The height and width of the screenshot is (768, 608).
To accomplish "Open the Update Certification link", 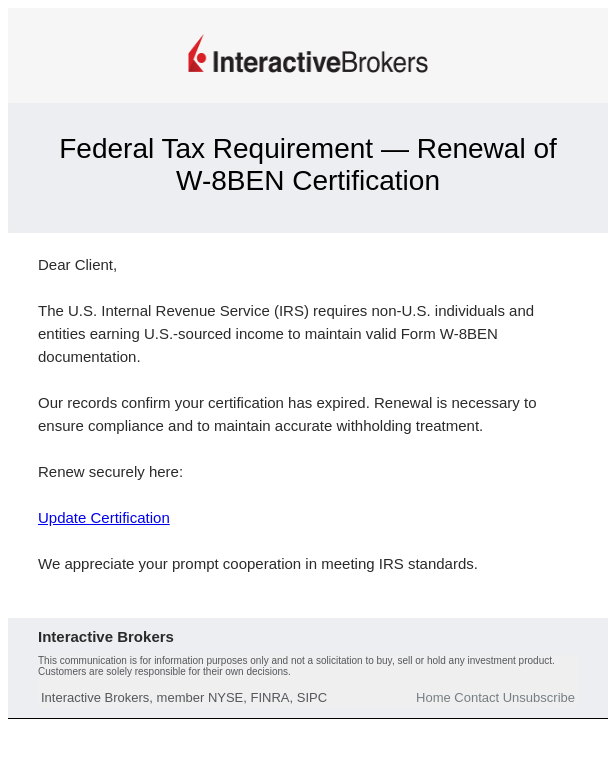I will tap(104, 518).
